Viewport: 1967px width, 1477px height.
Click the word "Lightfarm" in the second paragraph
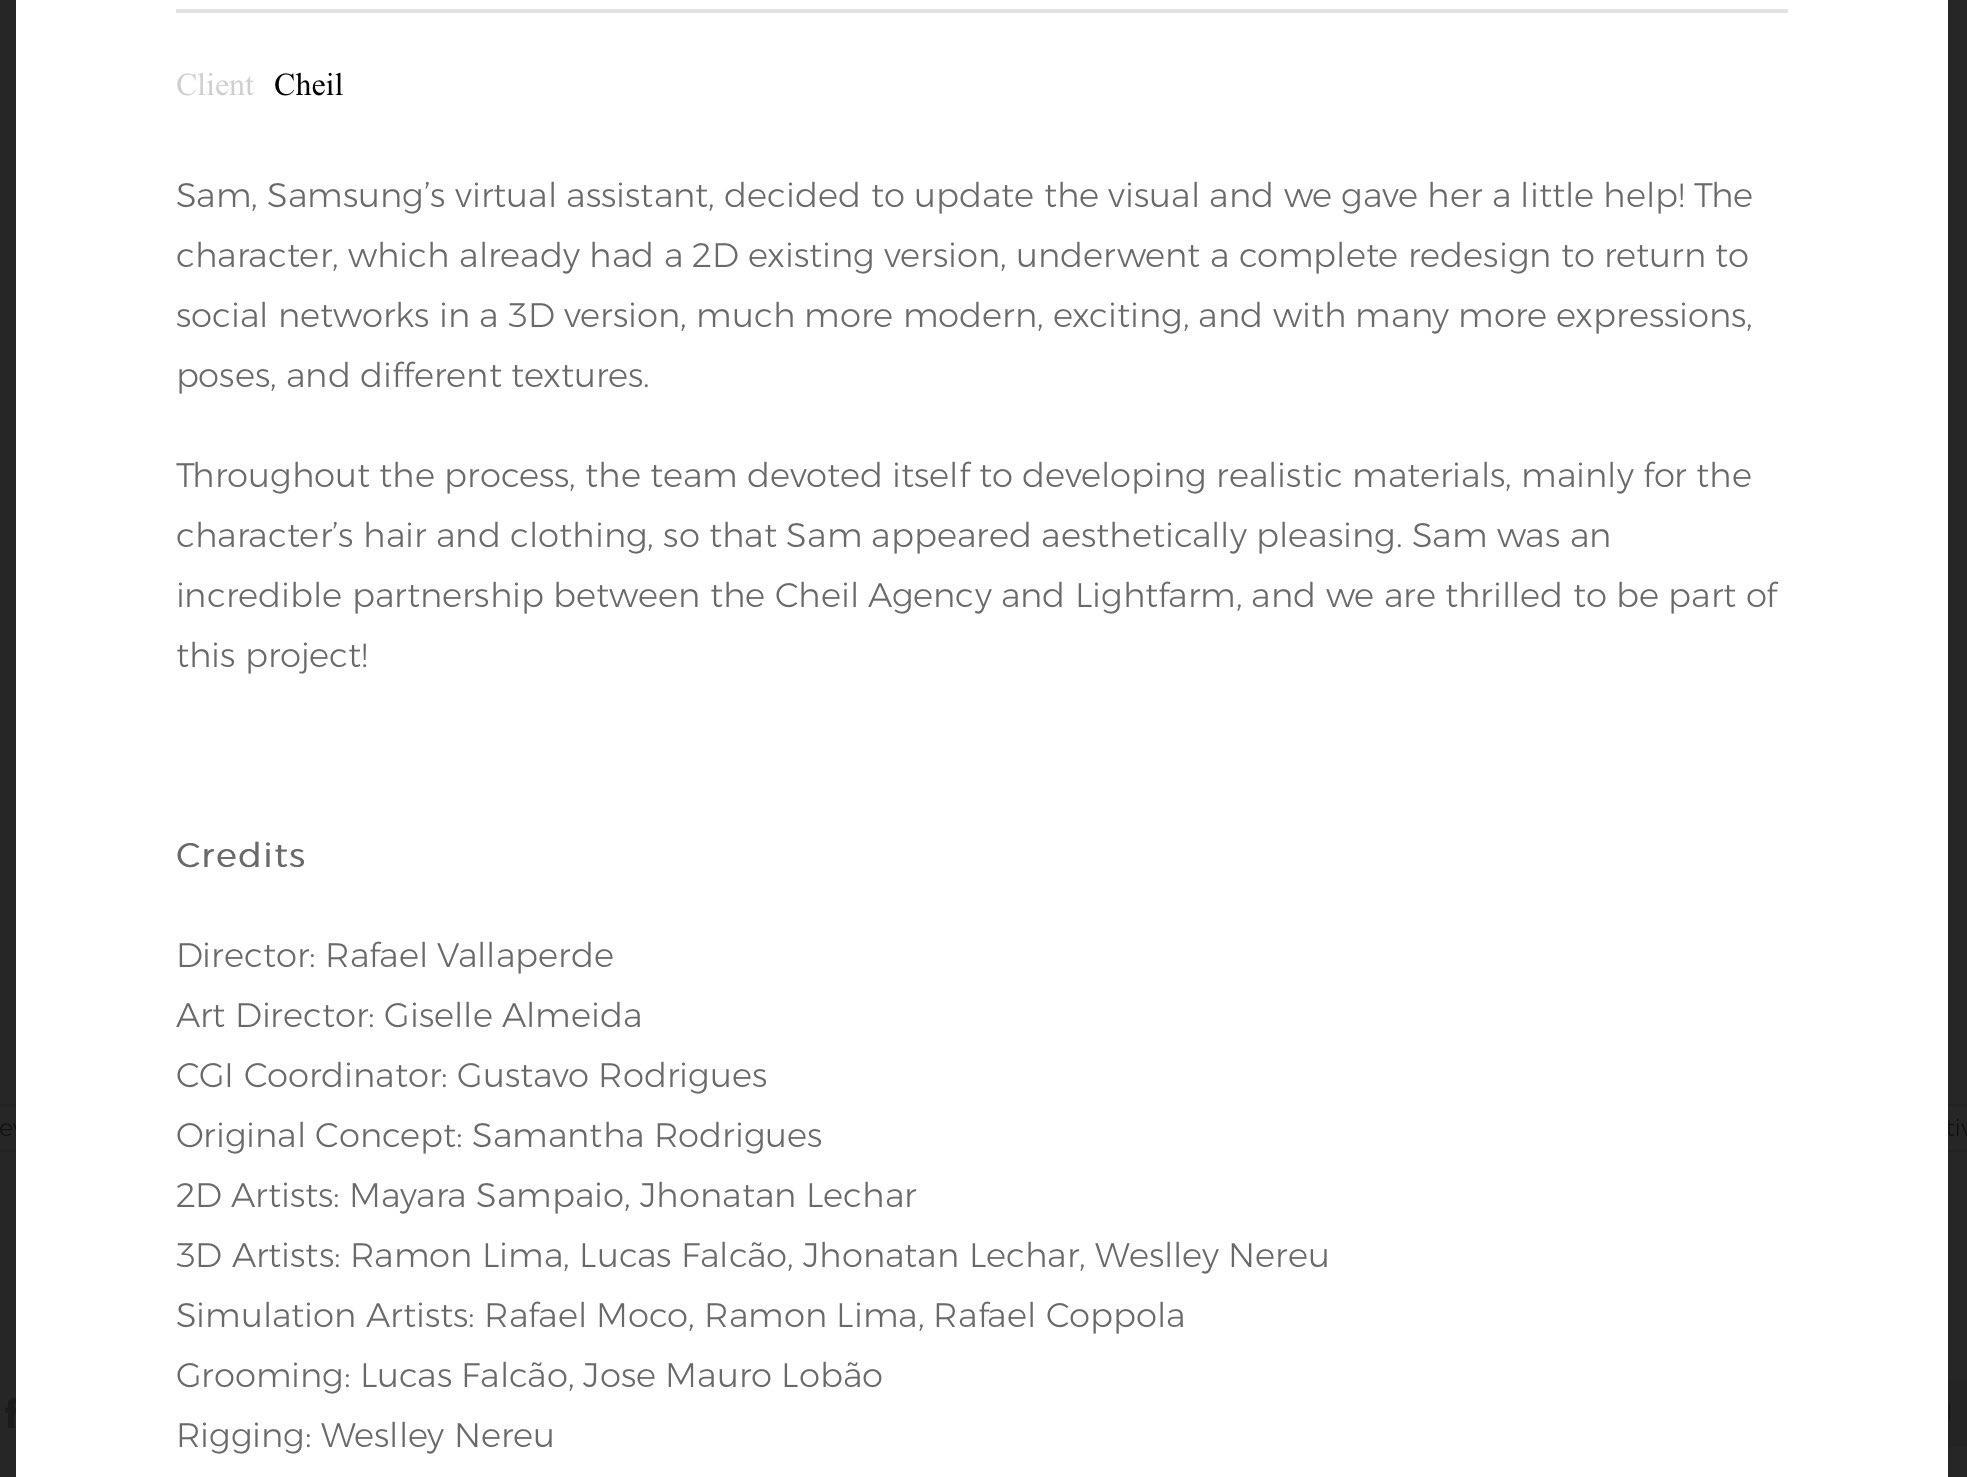(x=1157, y=595)
